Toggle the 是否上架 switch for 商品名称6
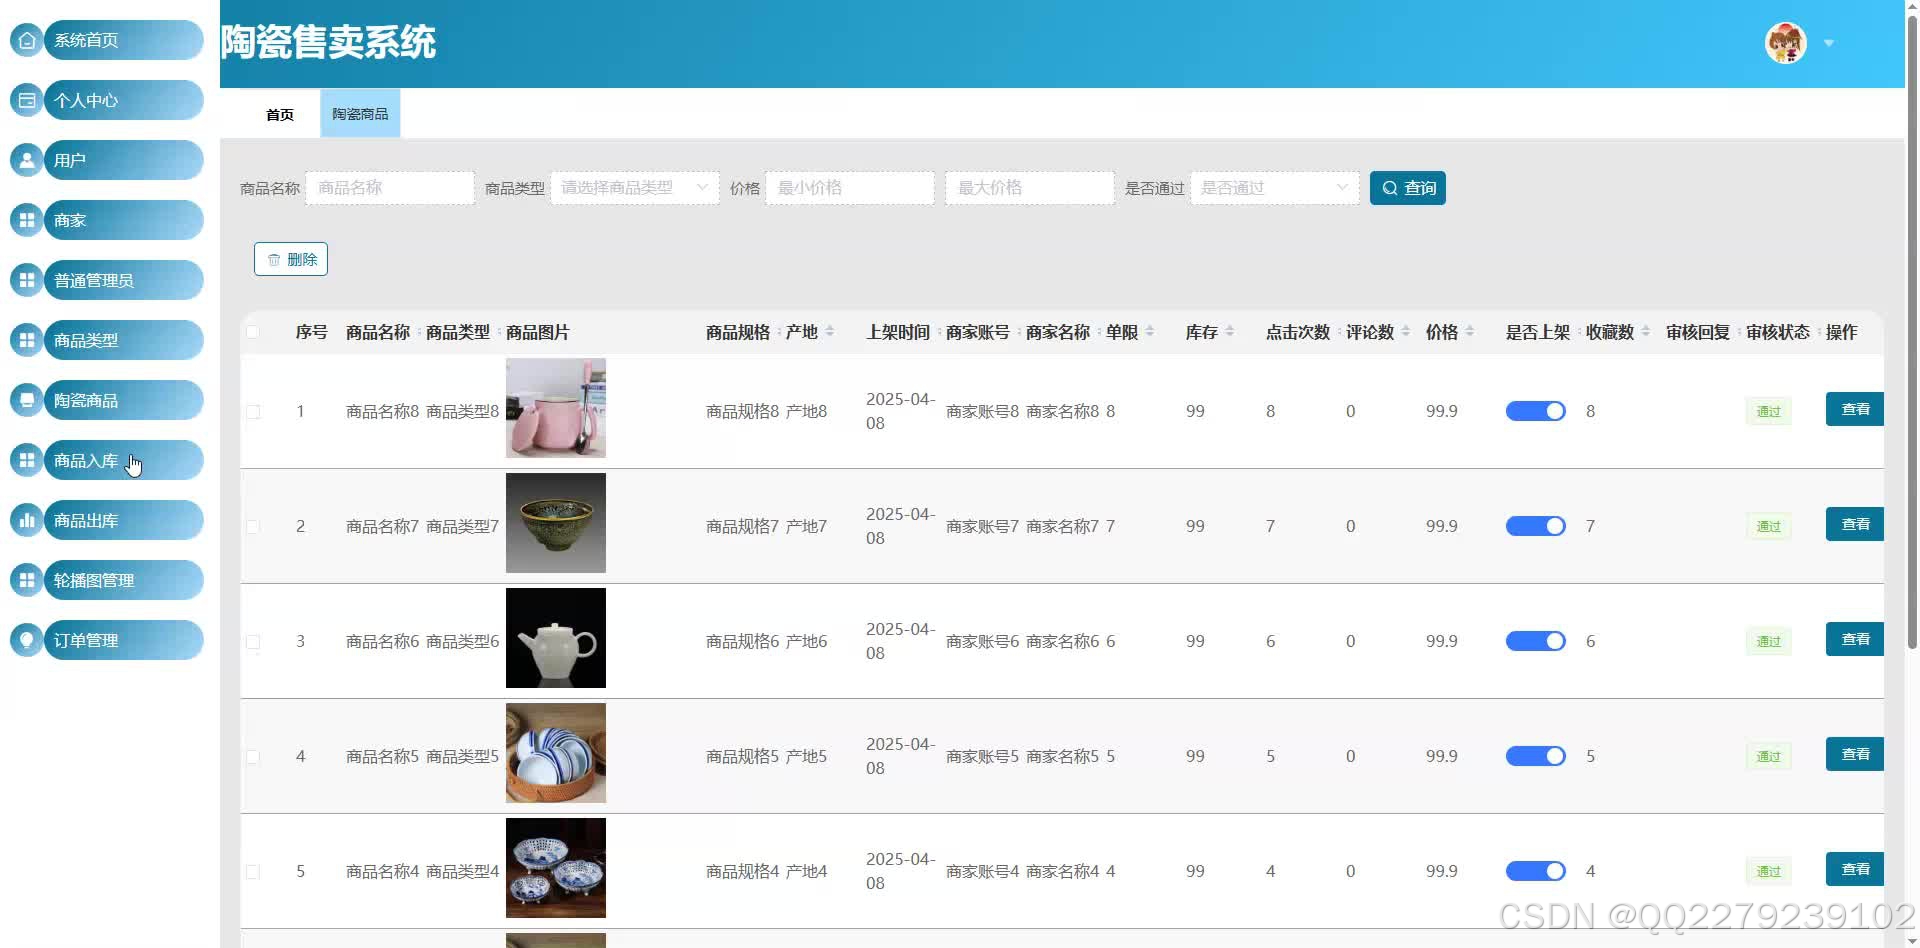This screenshot has width=1920, height=948. pos(1536,641)
